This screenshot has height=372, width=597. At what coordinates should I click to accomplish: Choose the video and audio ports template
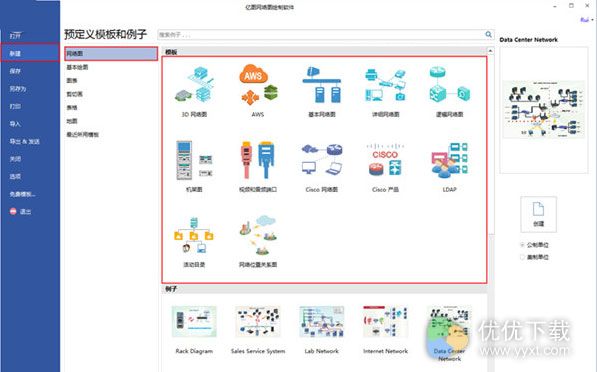click(258, 160)
